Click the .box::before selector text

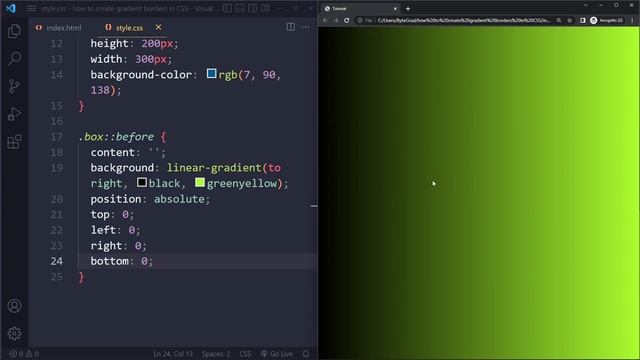coord(116,137)
